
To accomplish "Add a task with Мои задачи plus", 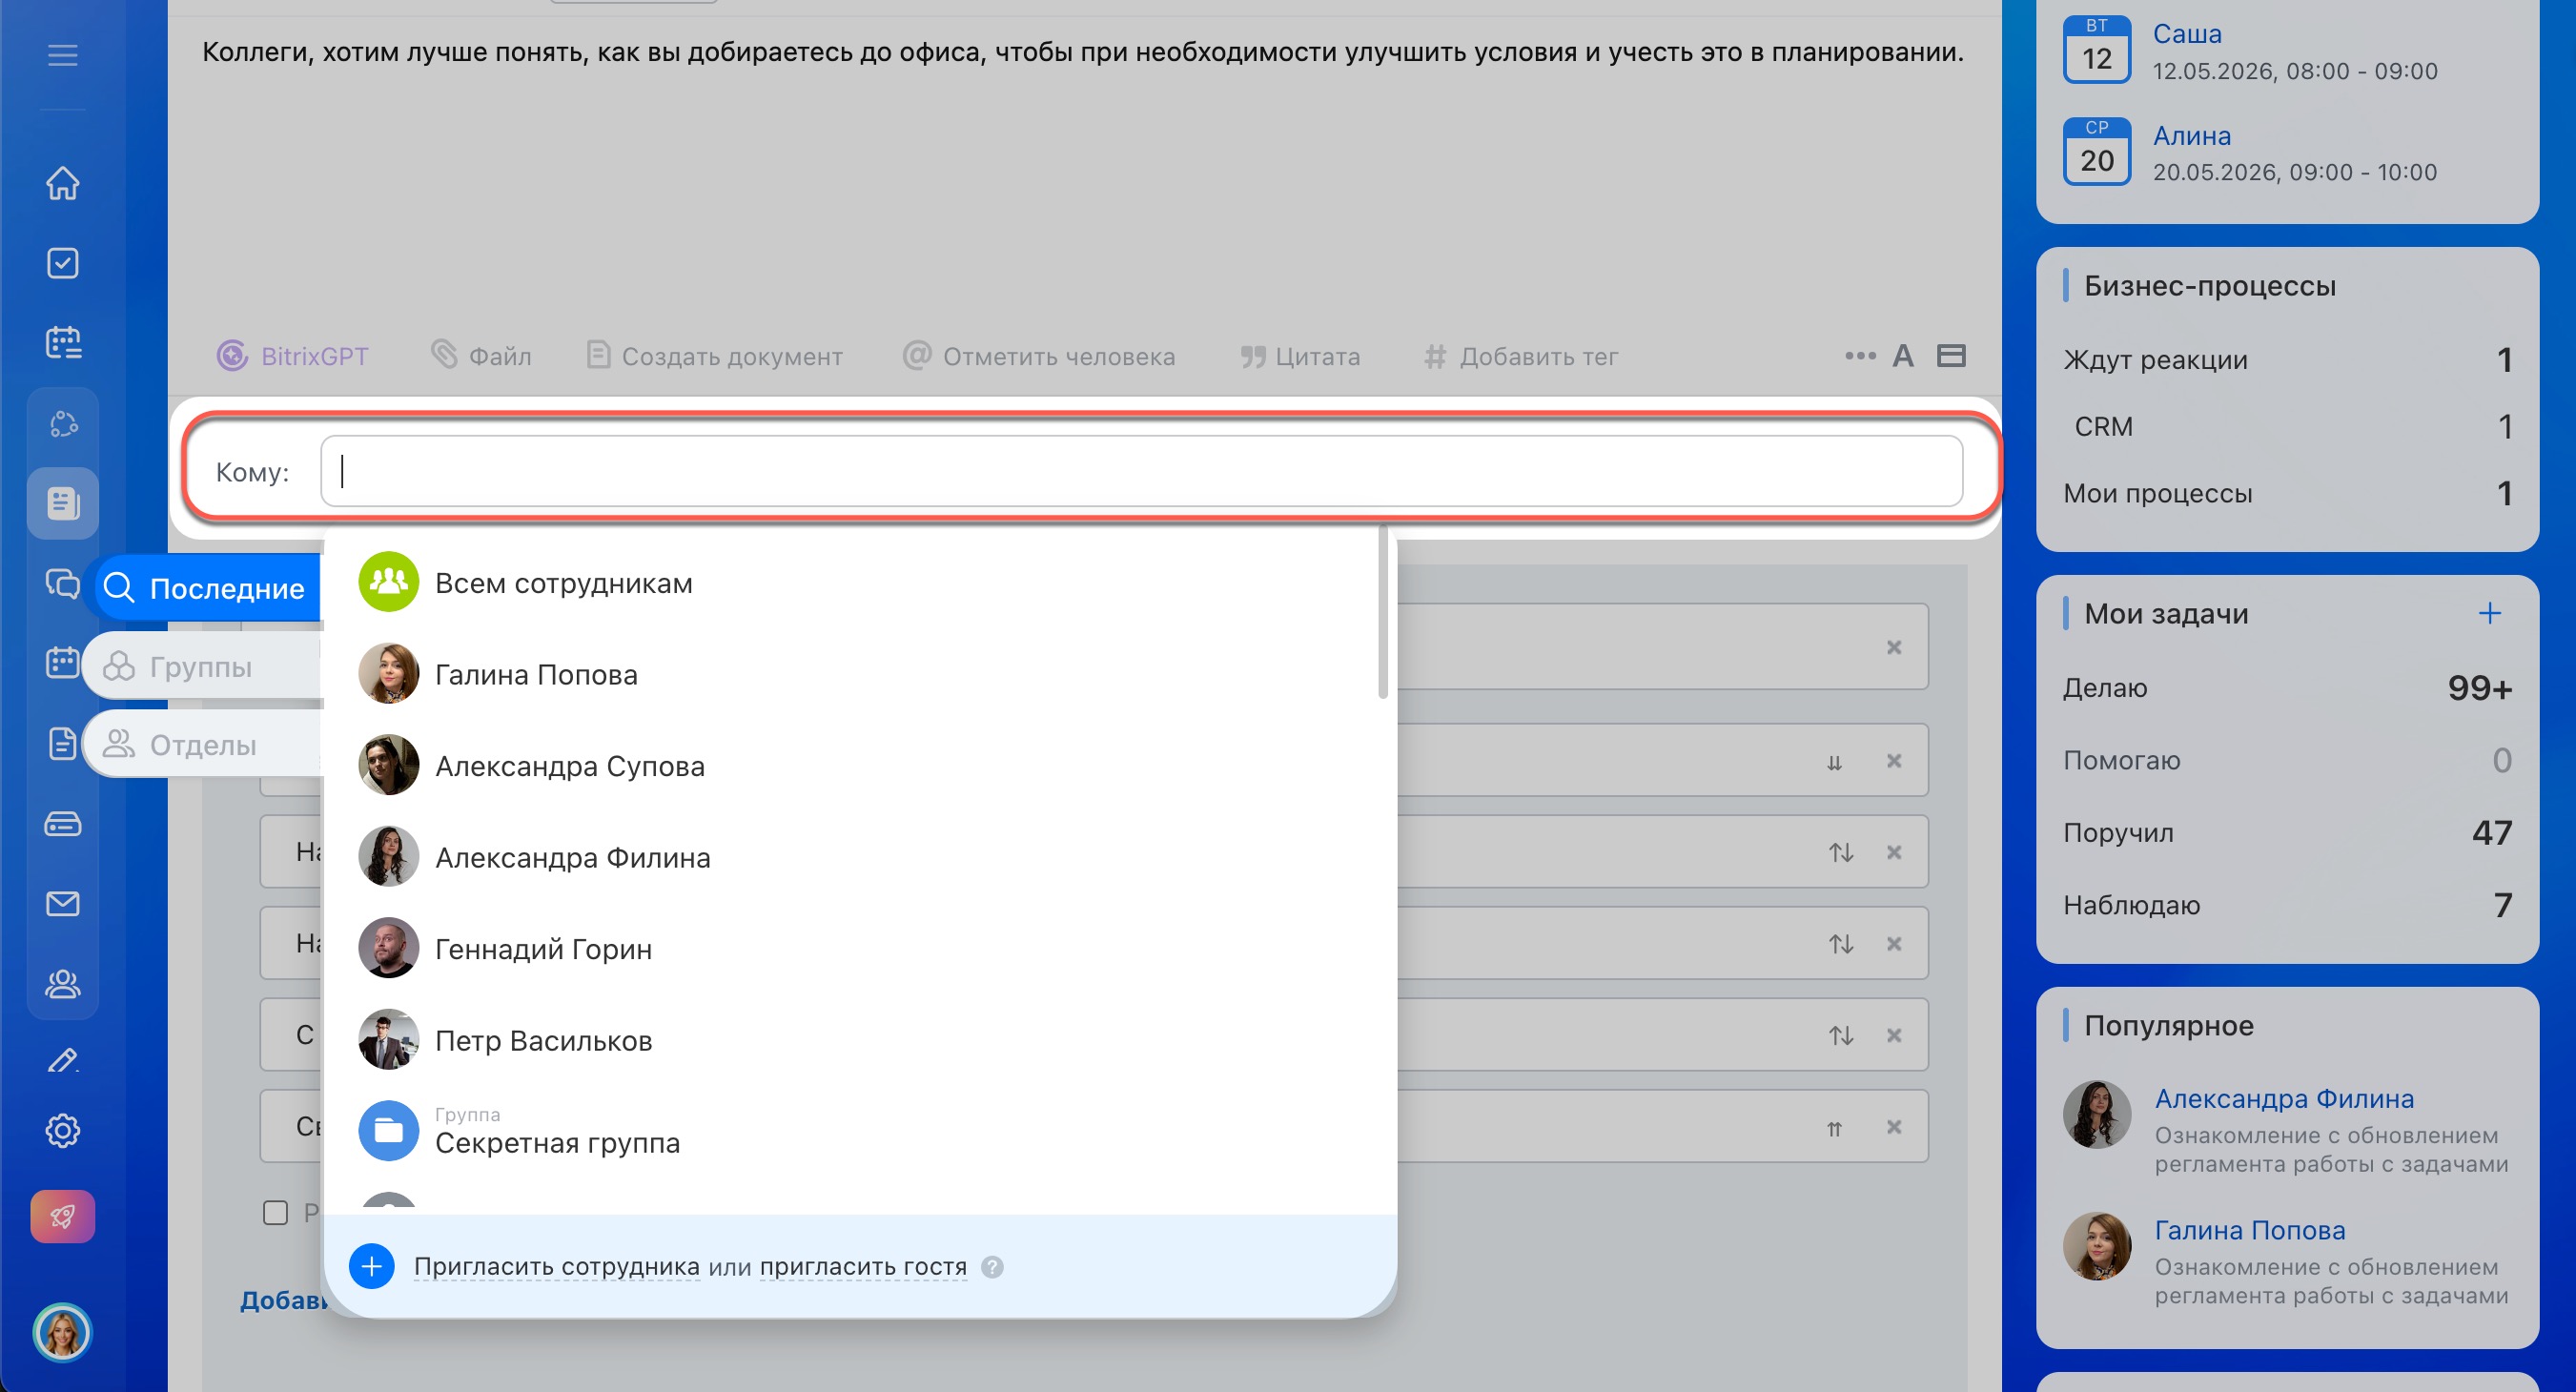I will (2489, 613).
